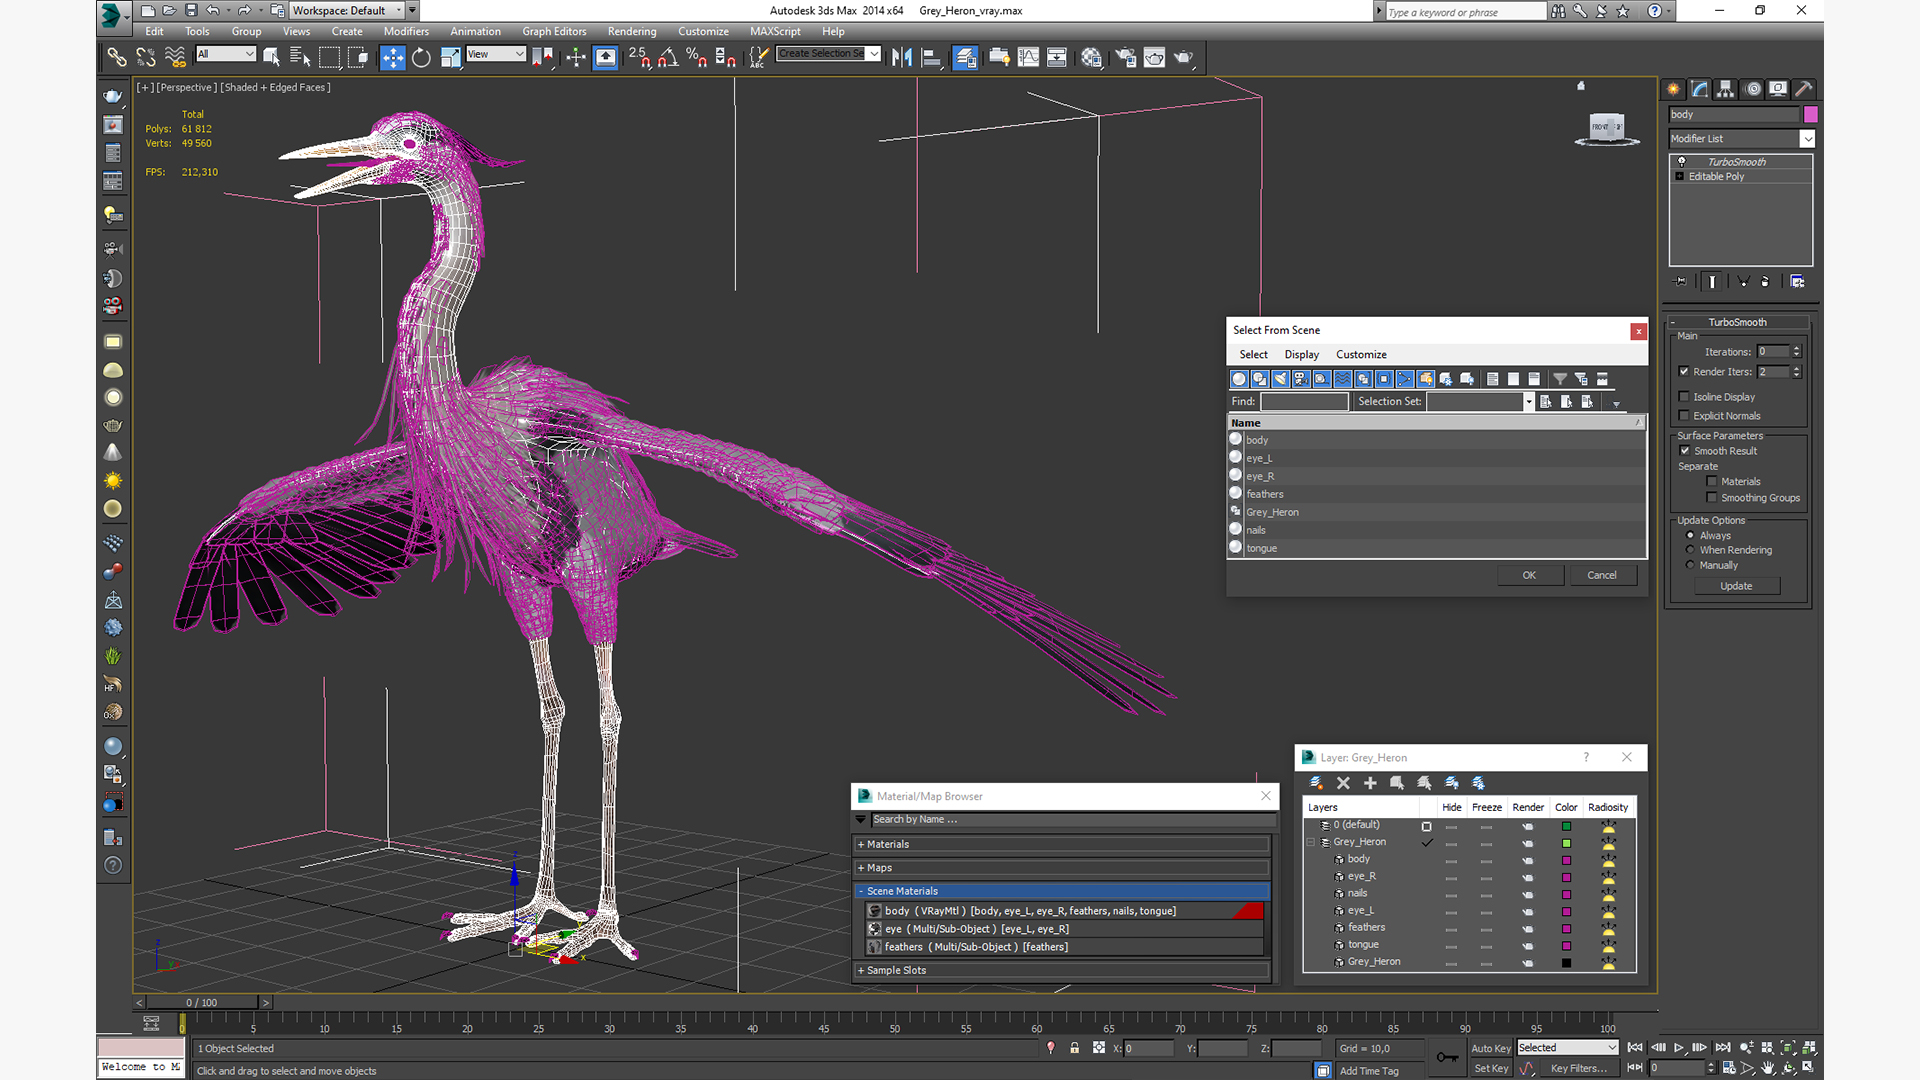The image size is (1920, 1080).
Task: Enable Separate by Materials checkbox
Action: pyautogui.click(x=1712, y=482)
